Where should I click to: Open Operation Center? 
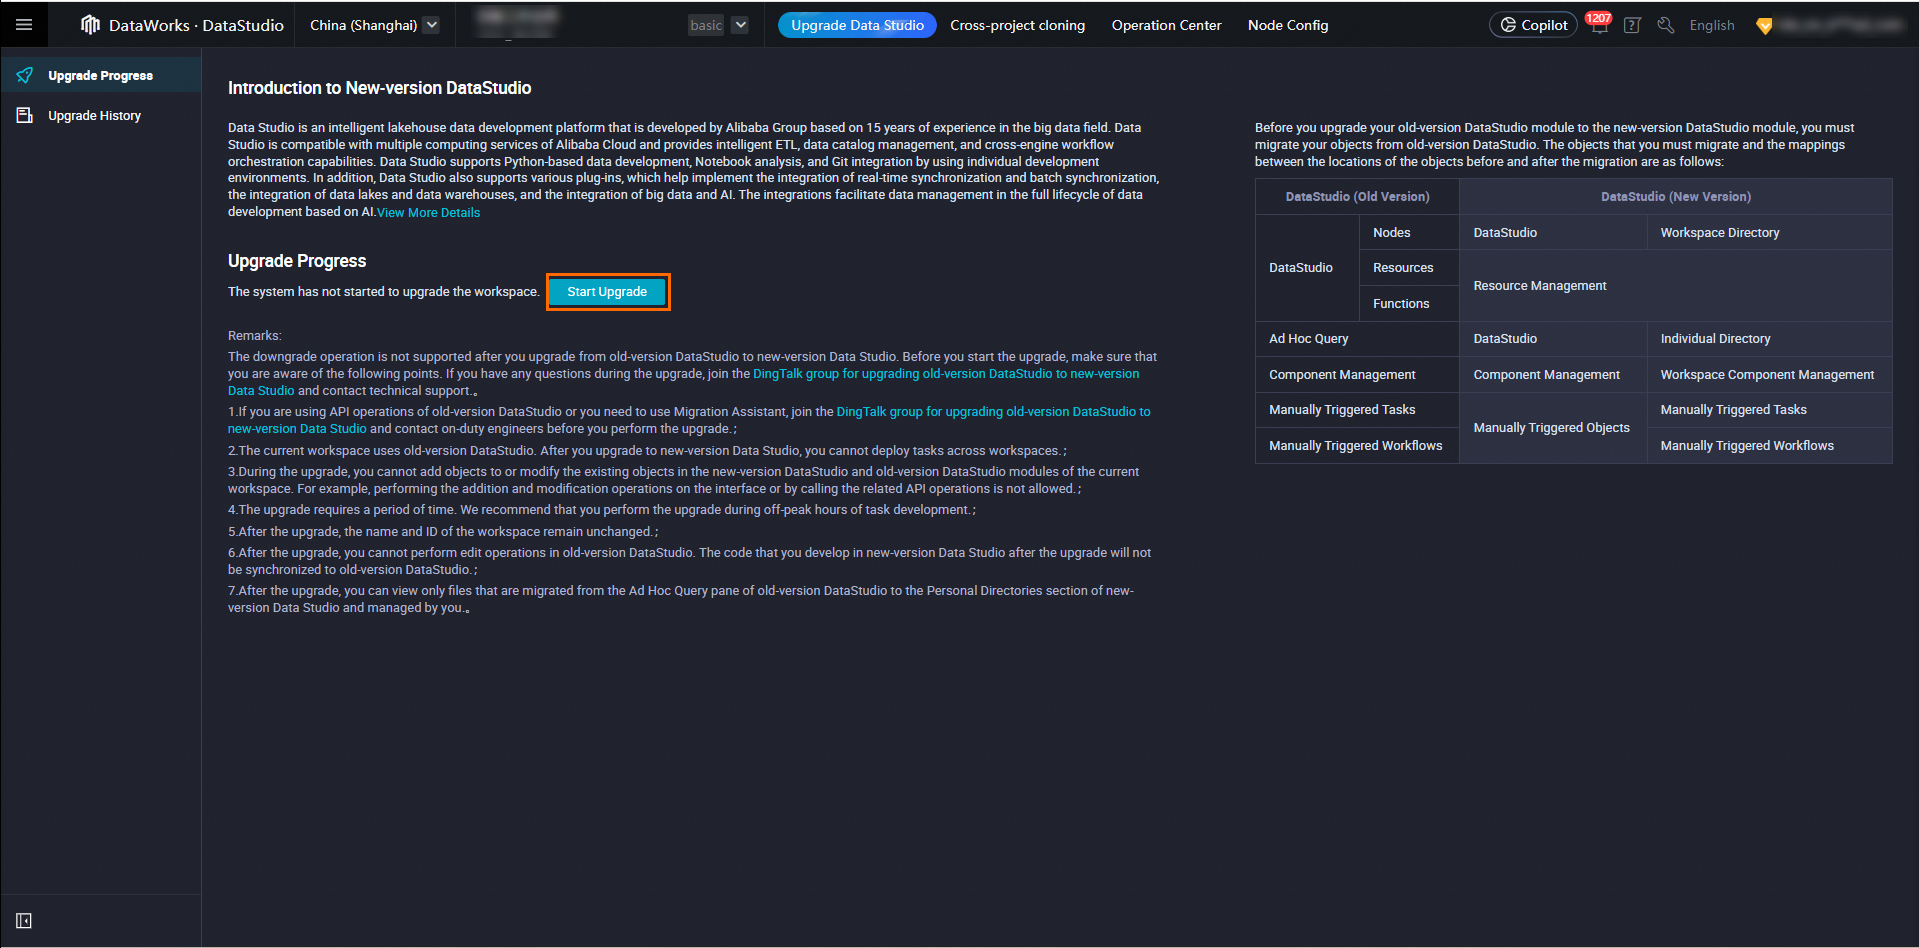pyautogui.click(x=1166, y=25)
